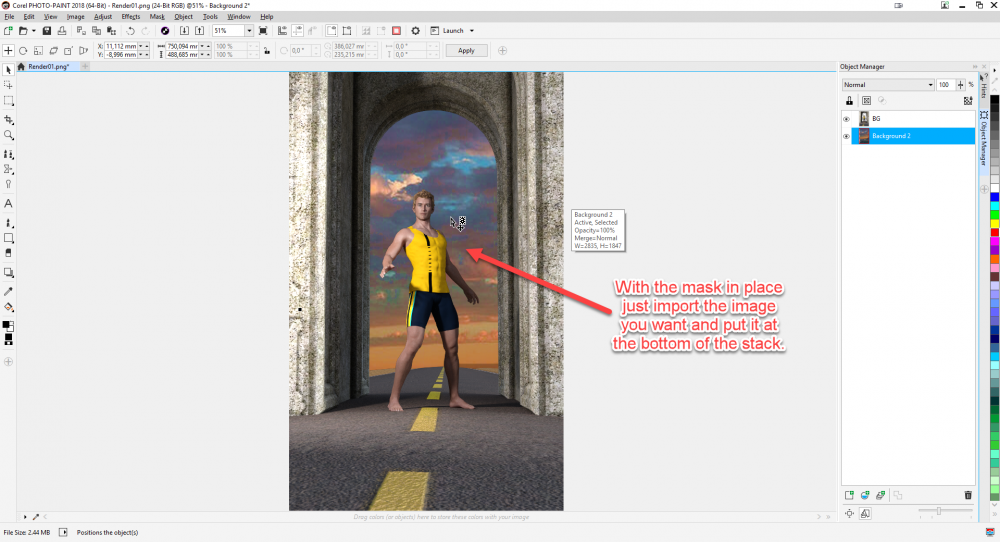
Task: Choose the Zoom magnifier tool
Action: pyautogui.click(x=8, y=135)
